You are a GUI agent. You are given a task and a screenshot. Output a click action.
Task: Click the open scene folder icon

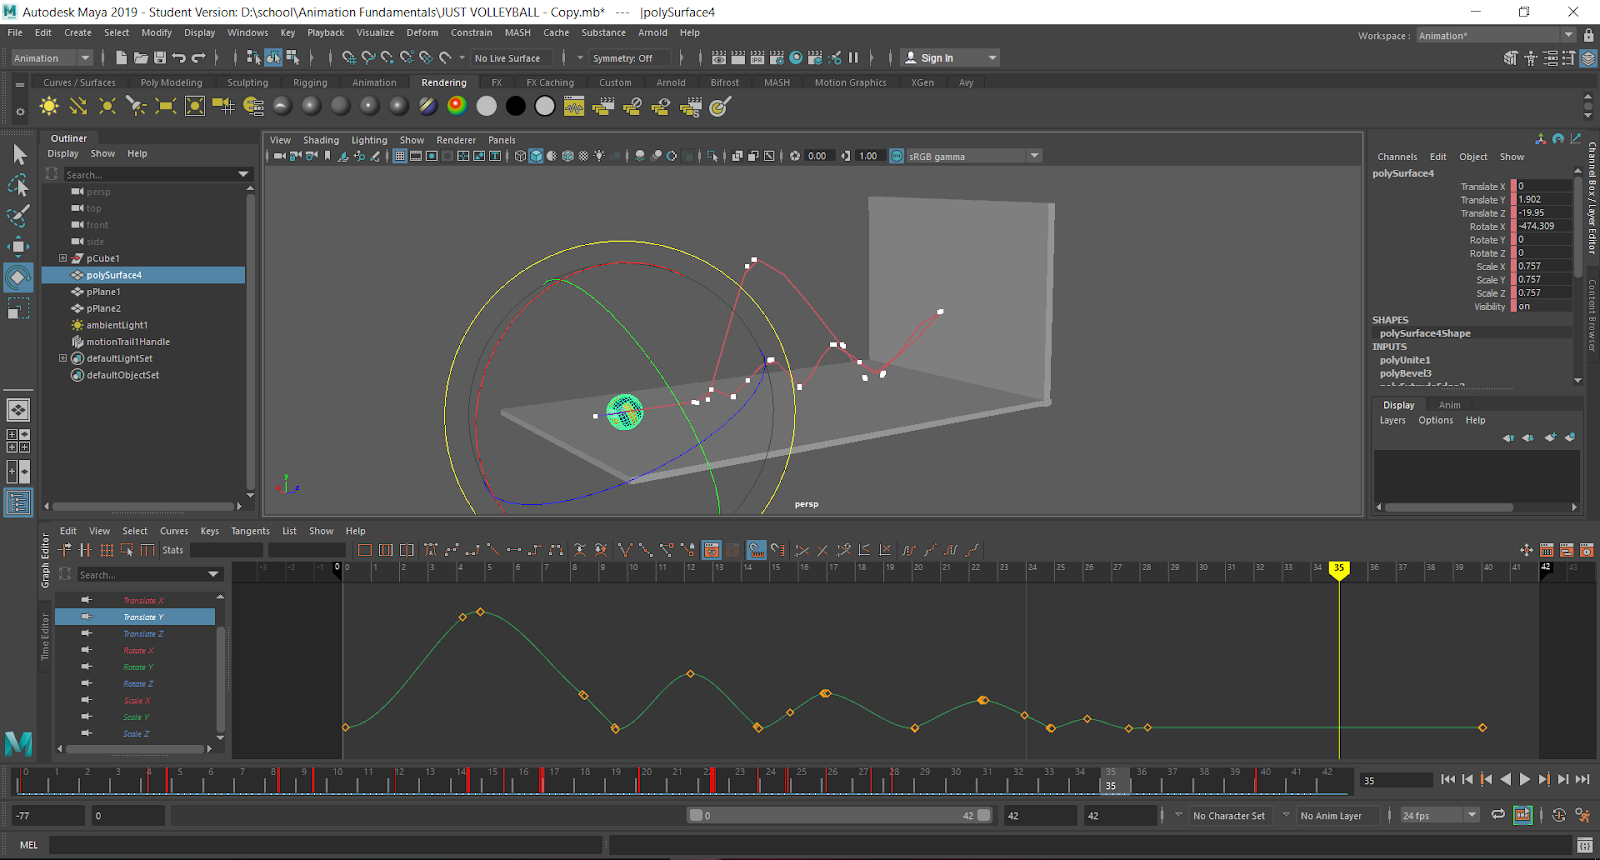click(x=141, y=58)
